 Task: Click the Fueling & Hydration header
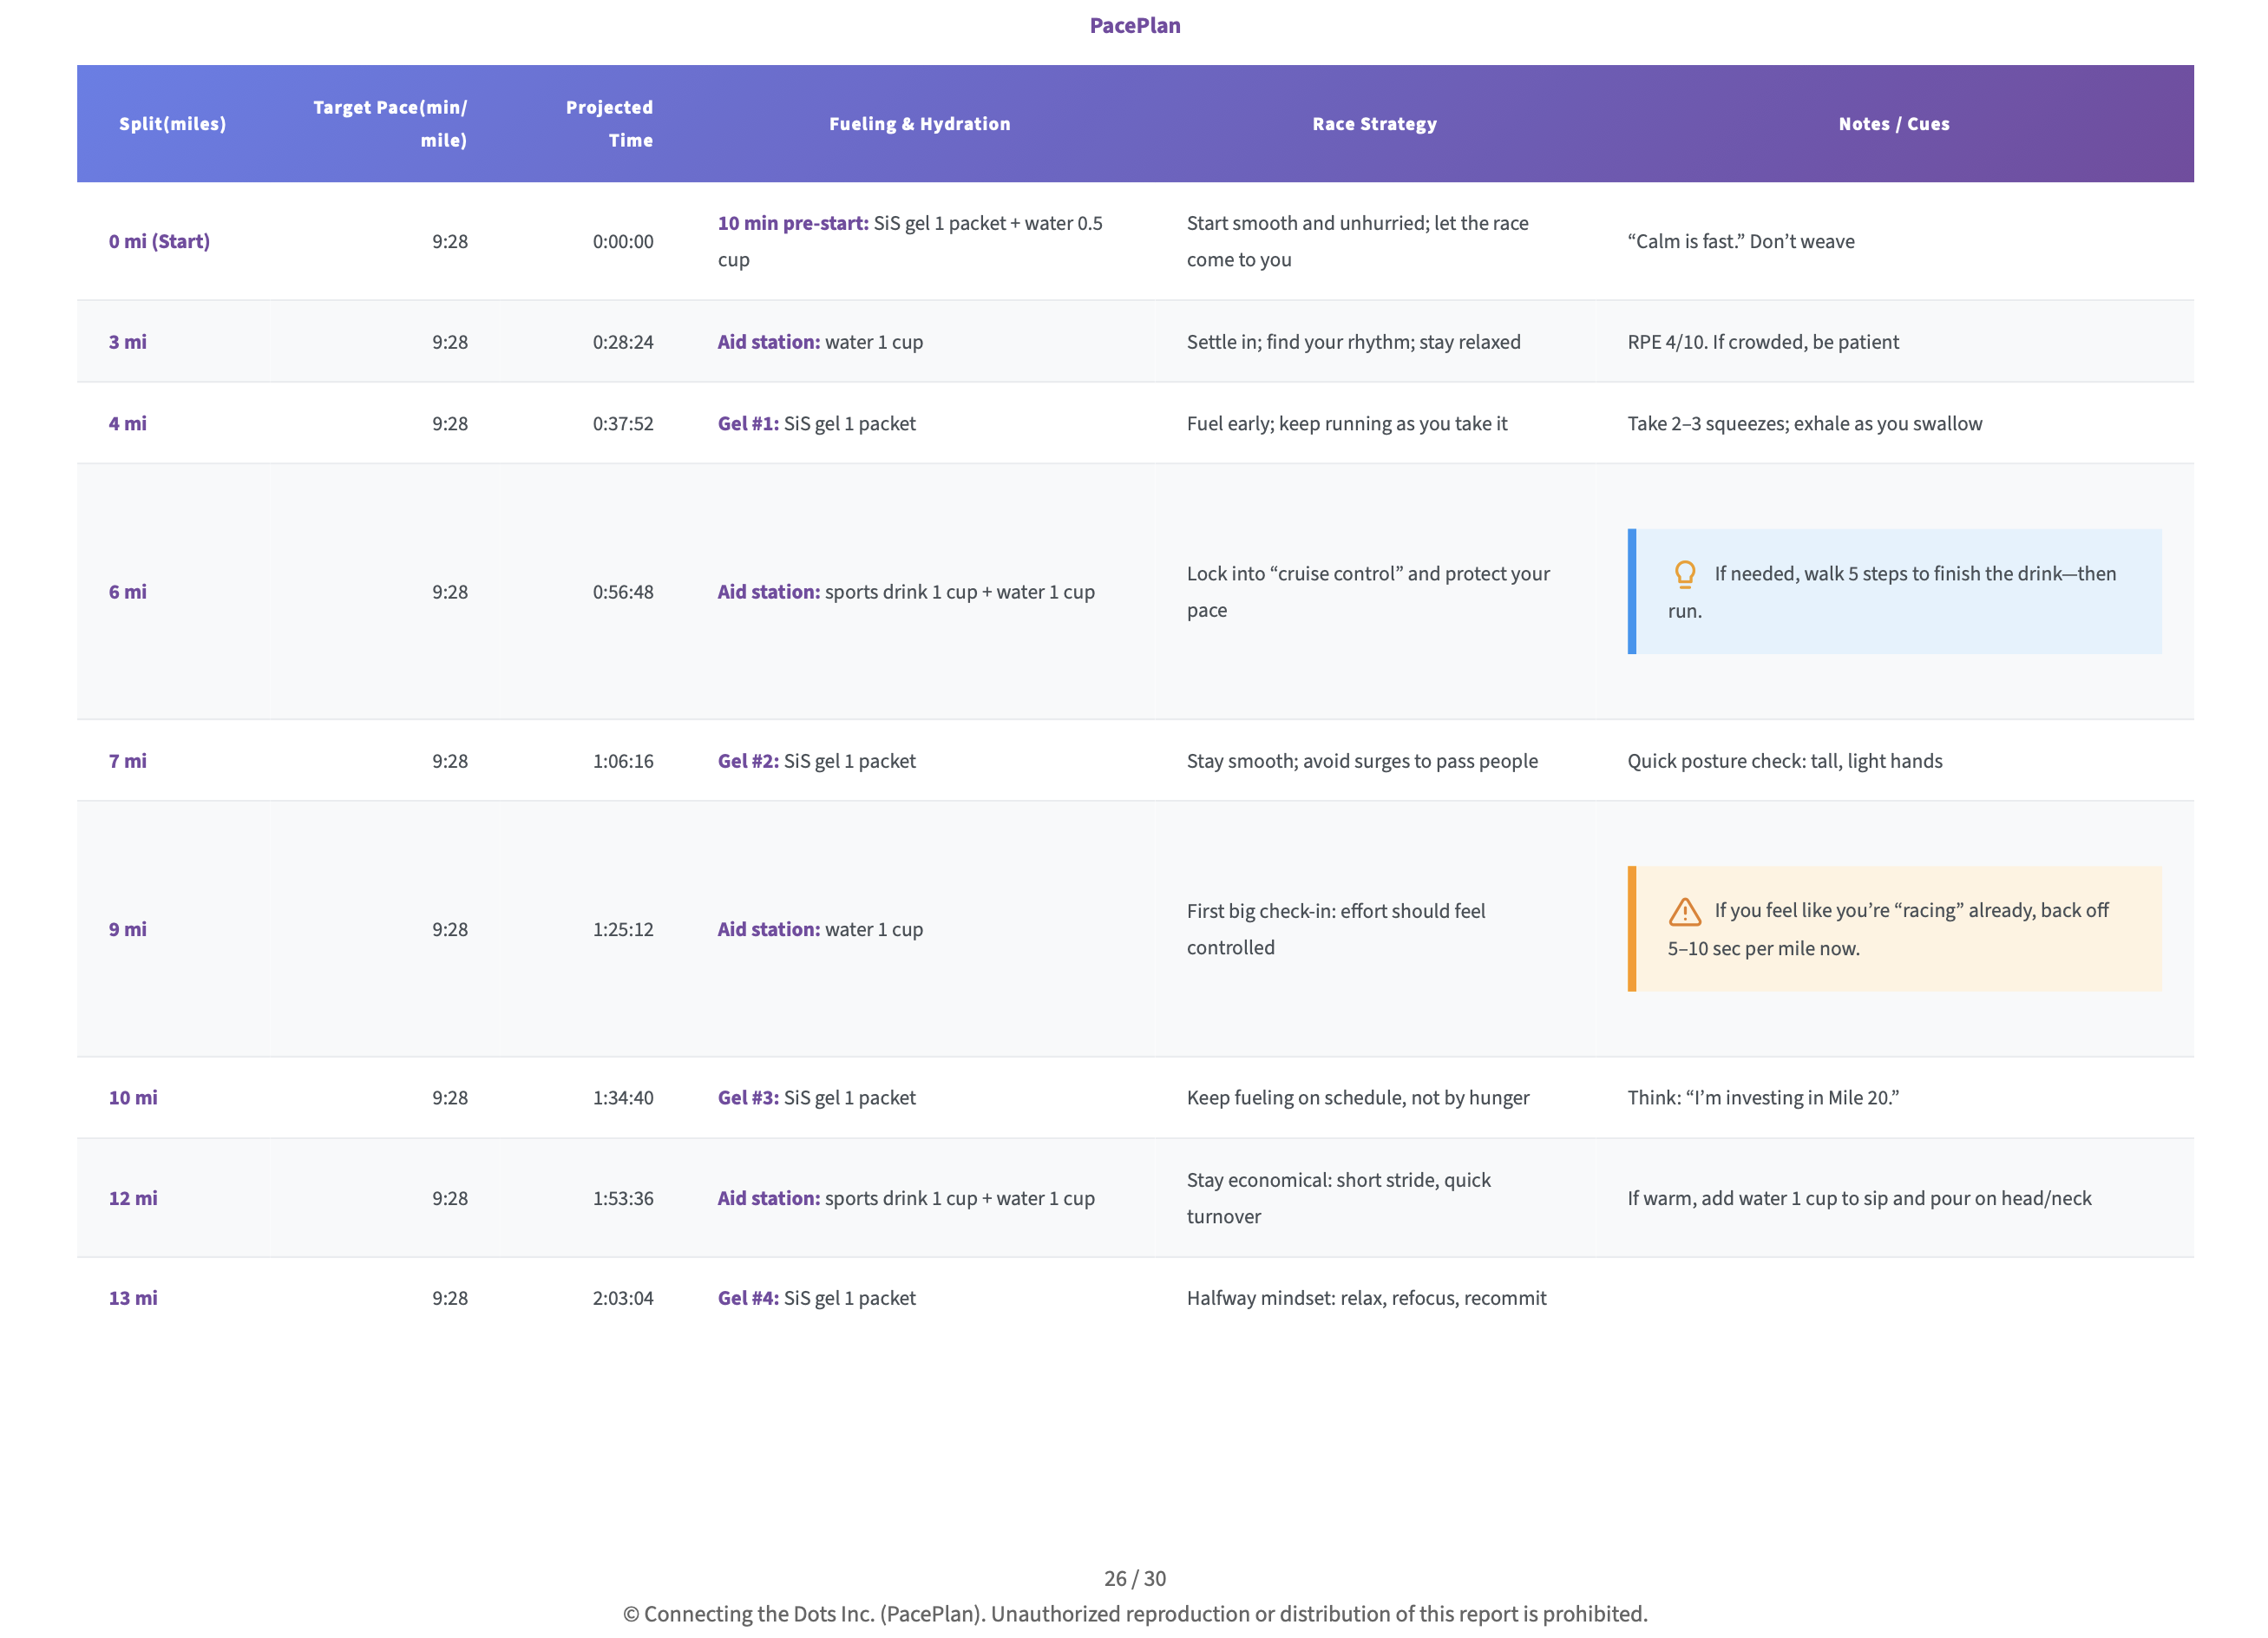(x=919, y=124)
